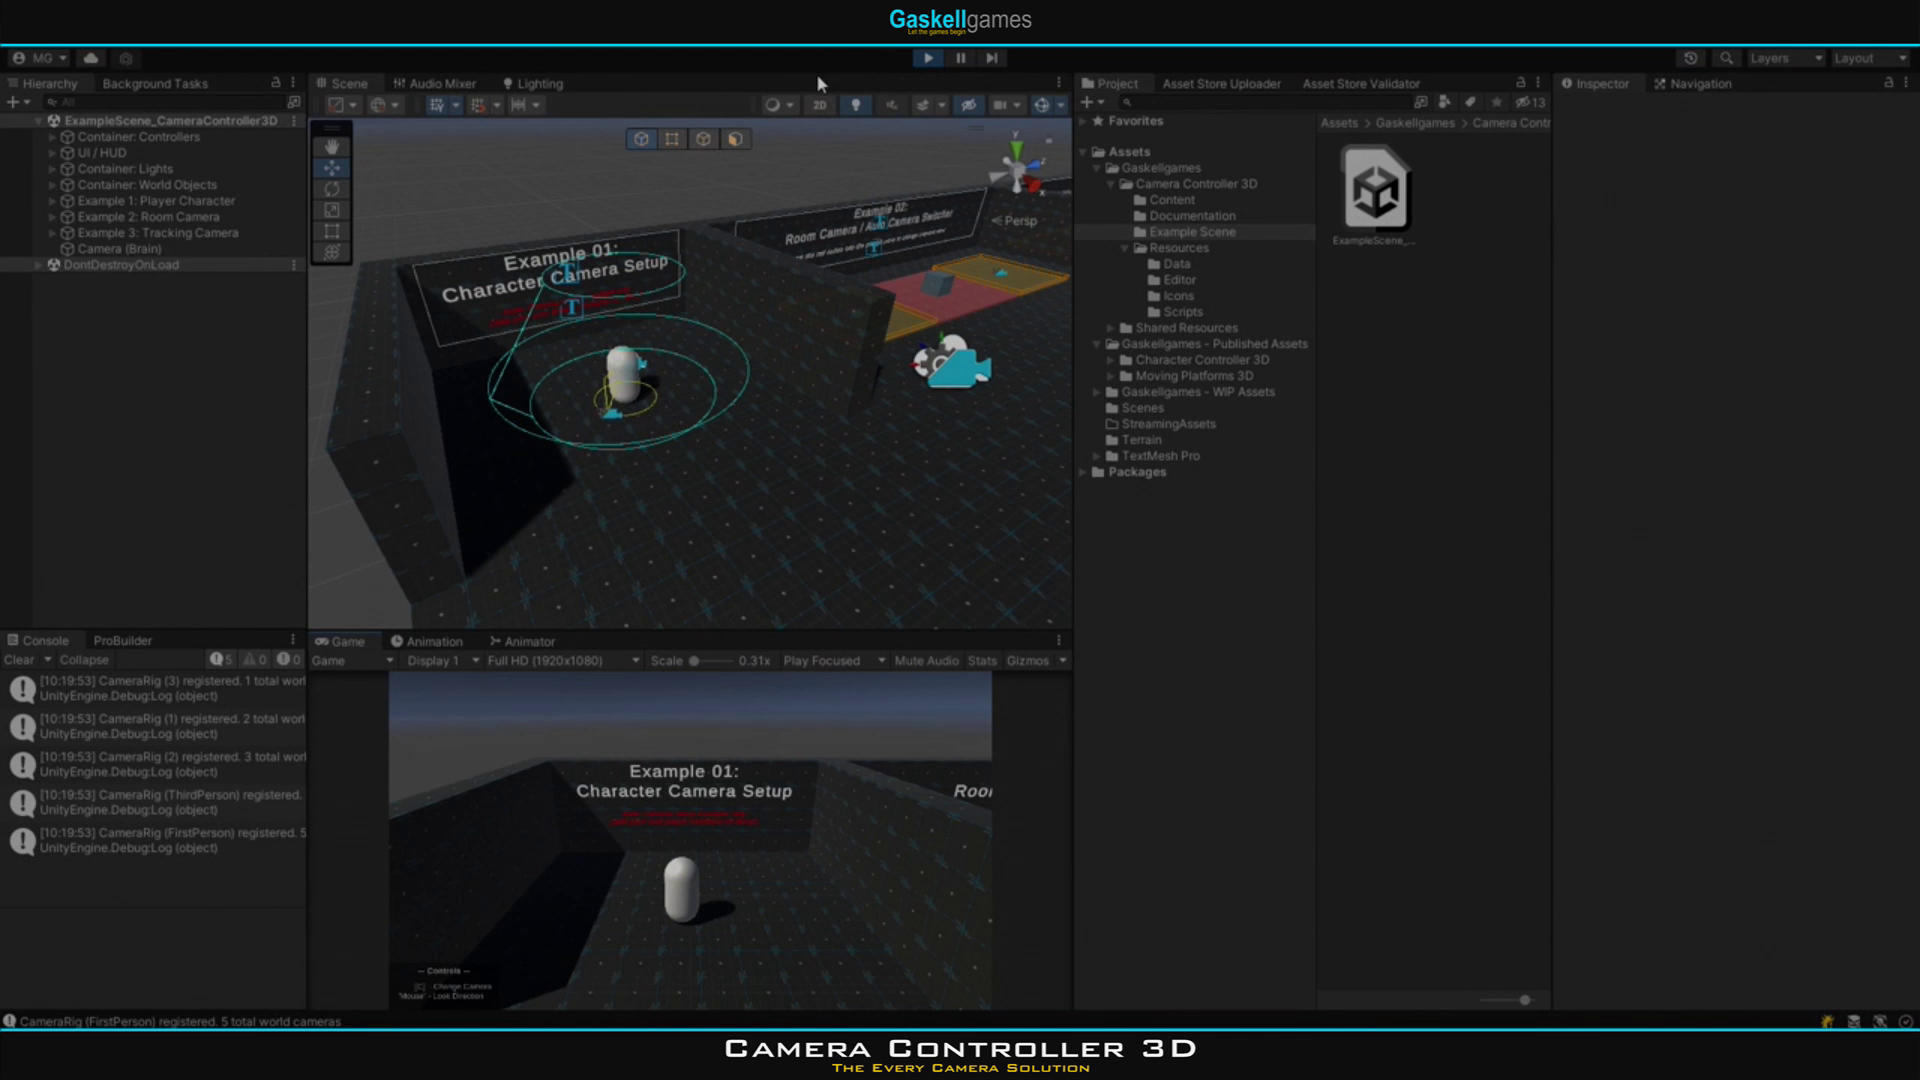This screenshot has width=1920, height=1080.
Task: Open Hierarchy panel kebab menu
Action: (293, 83)
